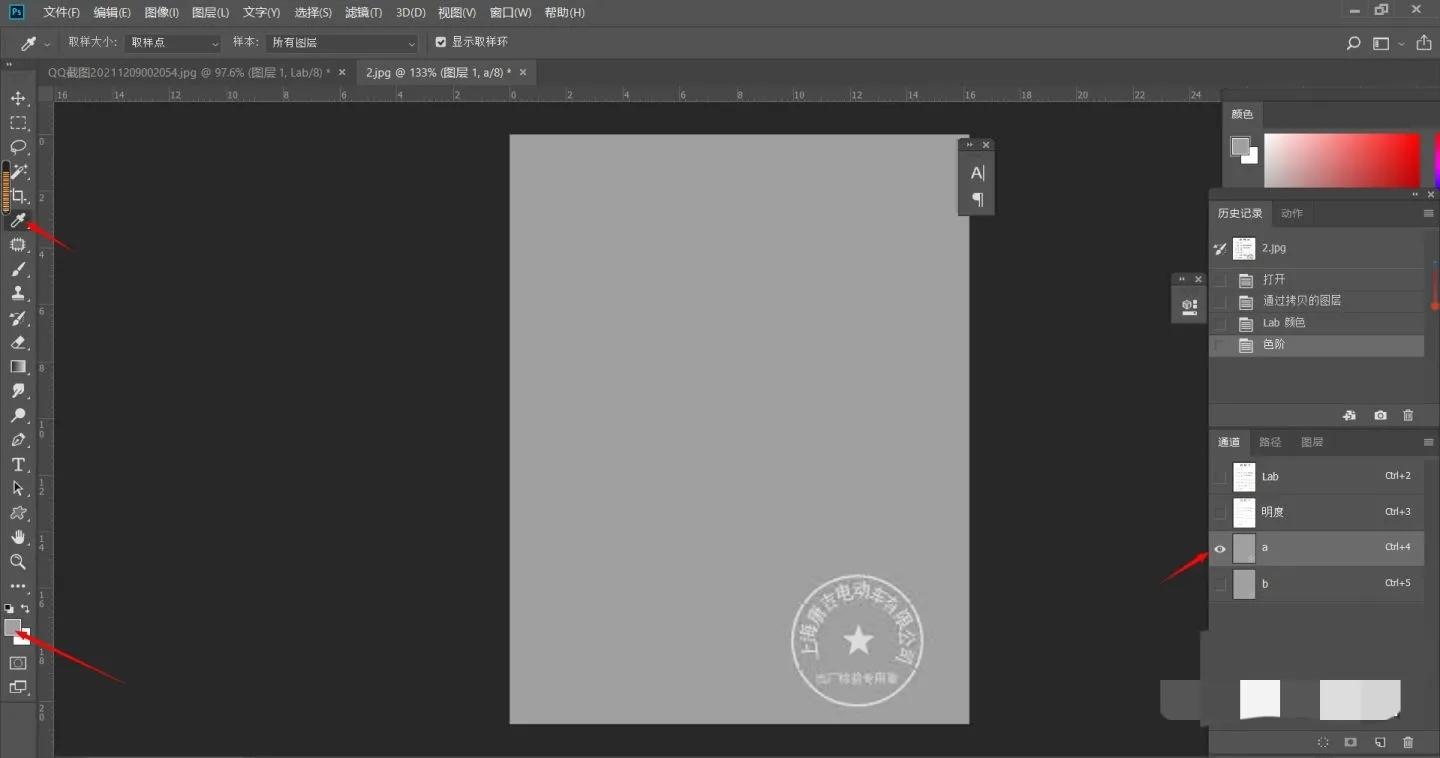Open the 滤镜(T) menu
The image size is (1440, 758).
pos(363,13)
